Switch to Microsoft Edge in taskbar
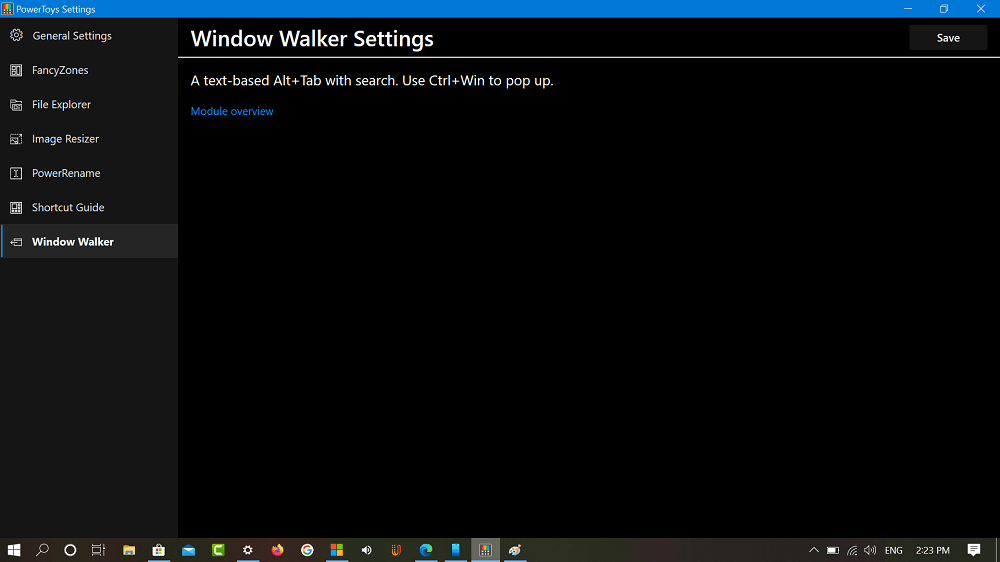 [x=426, y=550]
